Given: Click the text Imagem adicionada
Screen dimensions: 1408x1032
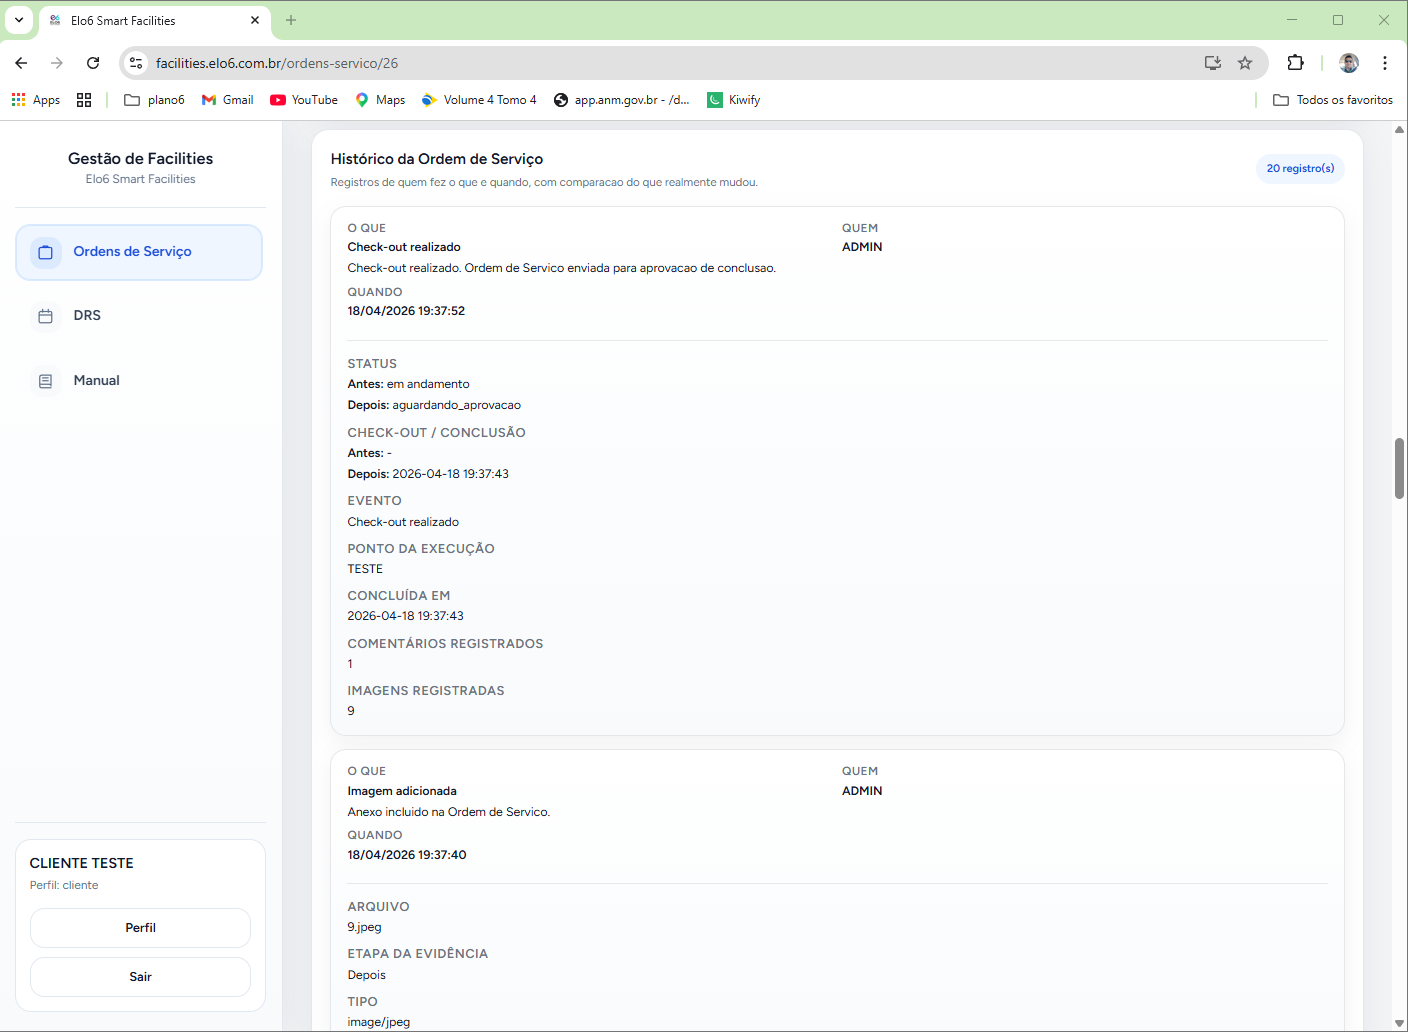Looking at the screenshot, I should click(402, 791).
